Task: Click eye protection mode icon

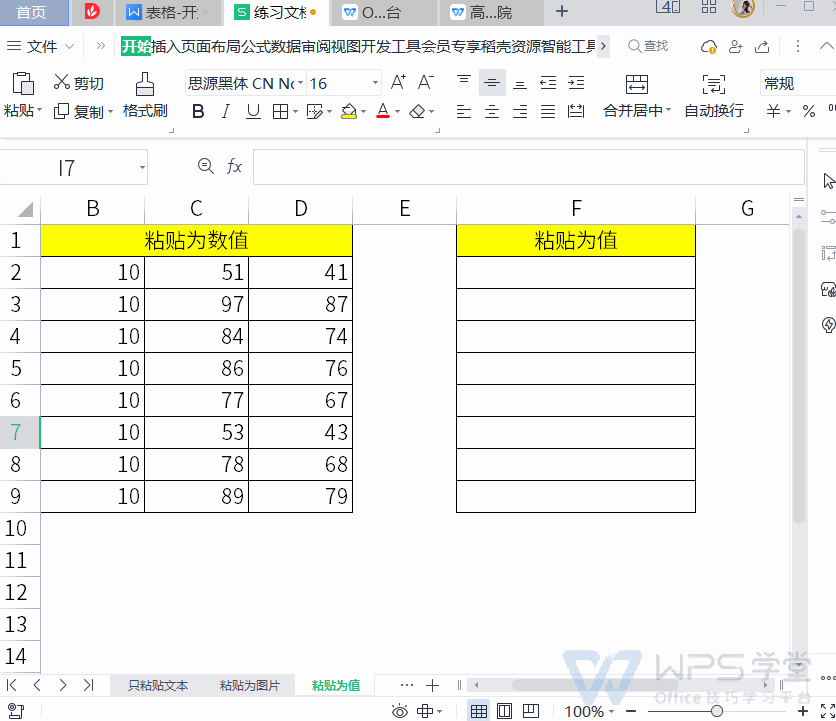Action: 399,711
